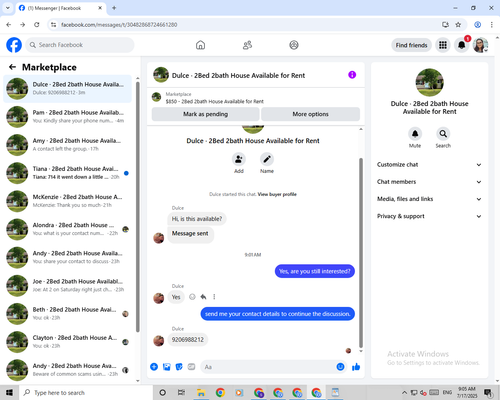Open Chrome menu three dots
The width and height of the screenshot is (500, 400).
pos(491,25)
